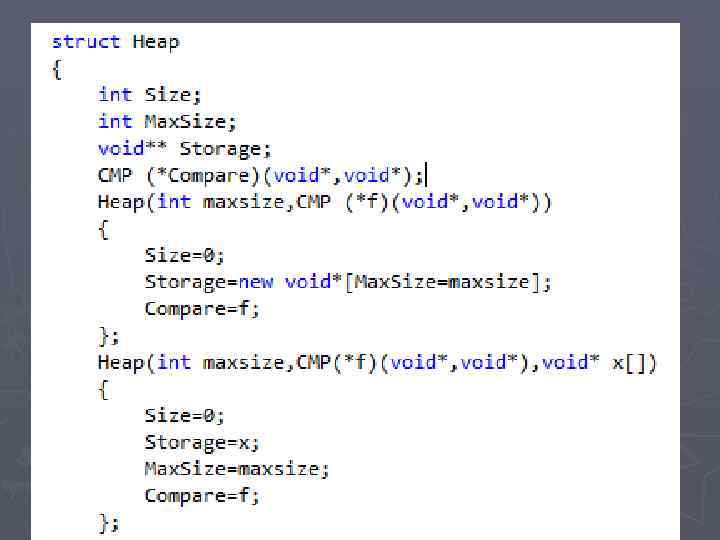Click the last 'Compare=f;' statement
The width and height of the screenshot is (720, 540).
(202, 496)
